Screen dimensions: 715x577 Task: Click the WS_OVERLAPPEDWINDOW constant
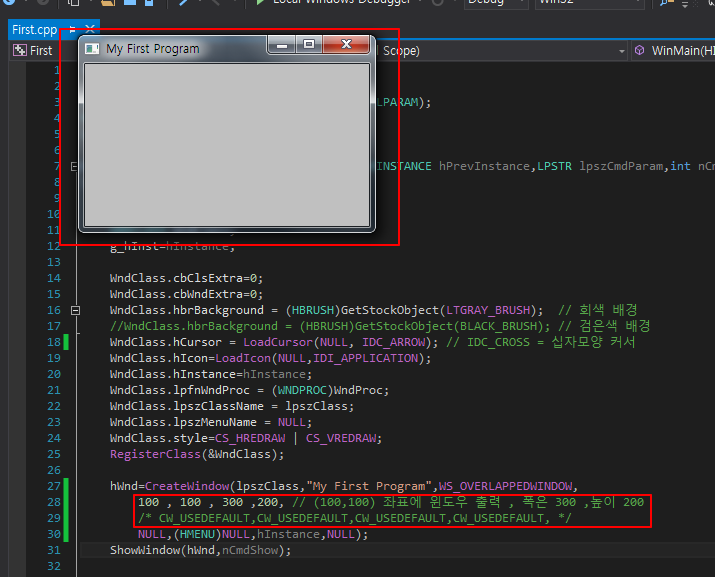click(x=505, y=486)
